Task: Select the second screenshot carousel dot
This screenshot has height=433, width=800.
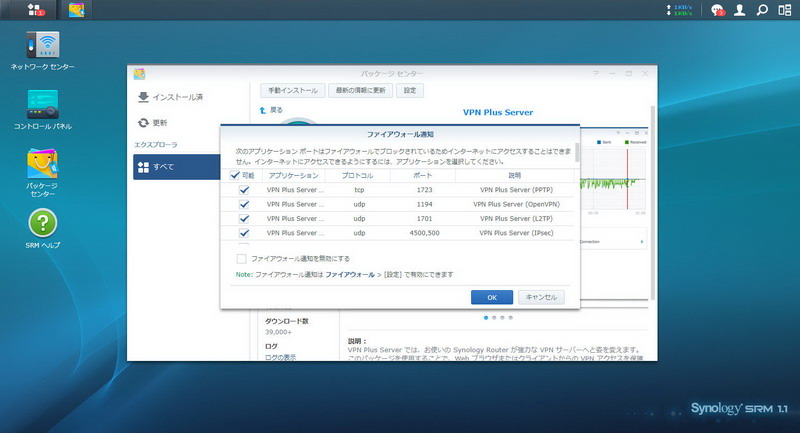Action: tap(494, 318)
